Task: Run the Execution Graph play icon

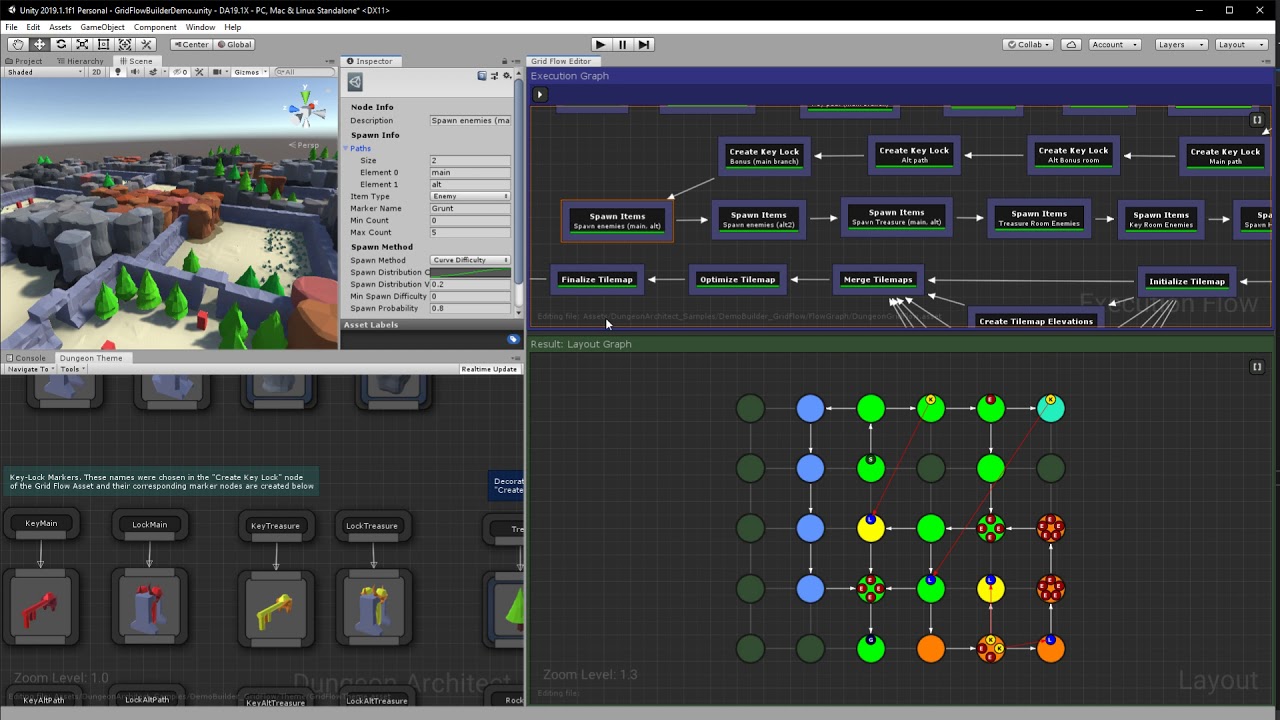Action: tap(539, 94)
